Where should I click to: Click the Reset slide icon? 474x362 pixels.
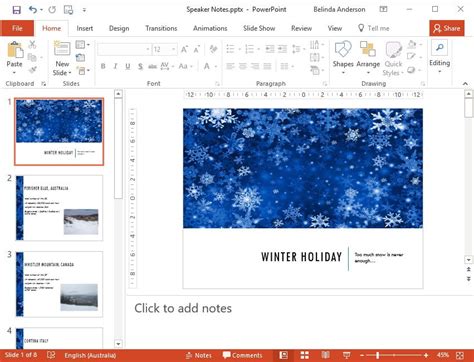[80, 58]
